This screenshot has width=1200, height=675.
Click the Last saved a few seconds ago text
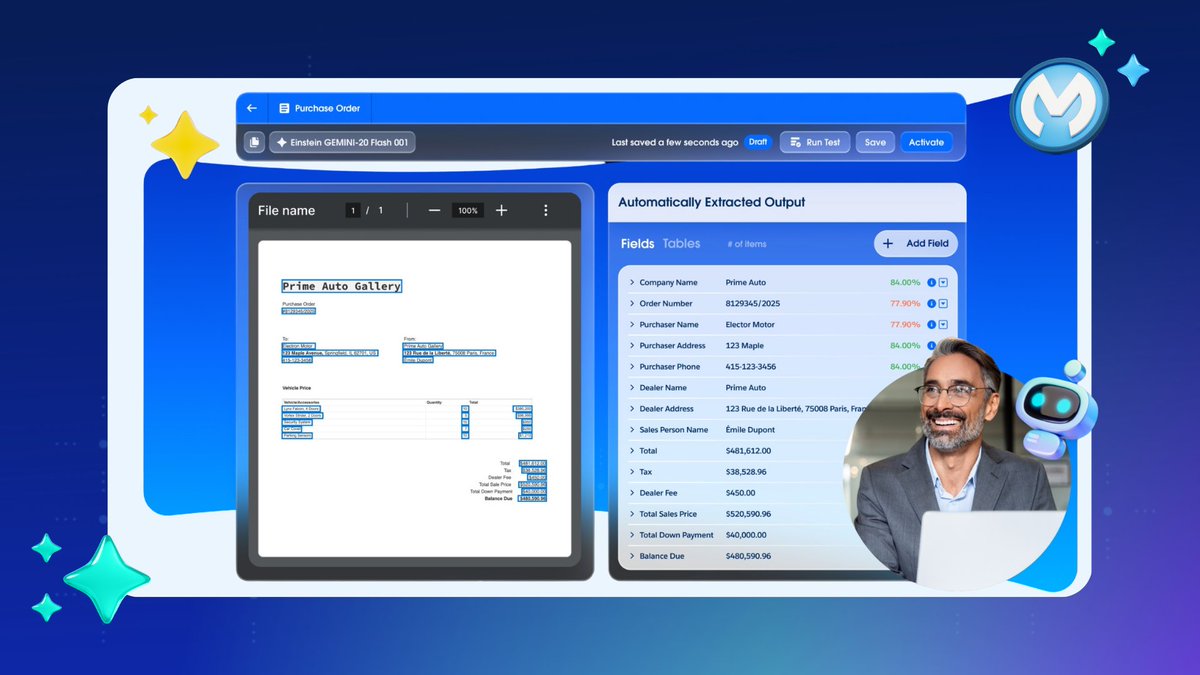[675, 142]
